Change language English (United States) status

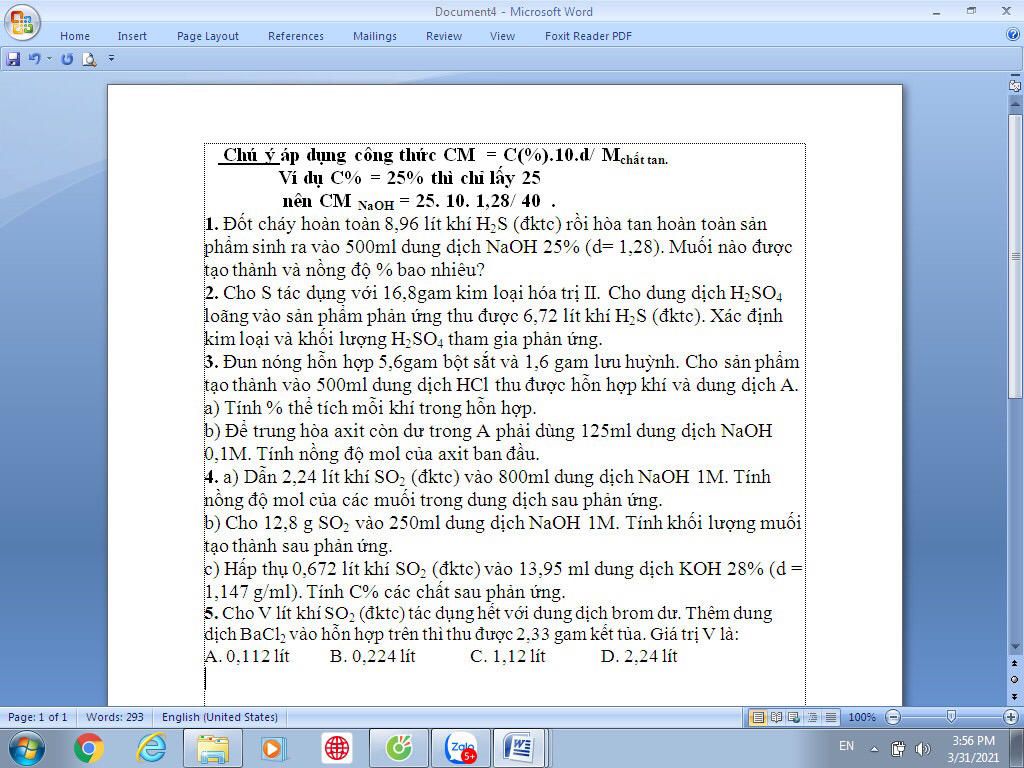click(x=219, y=717)
